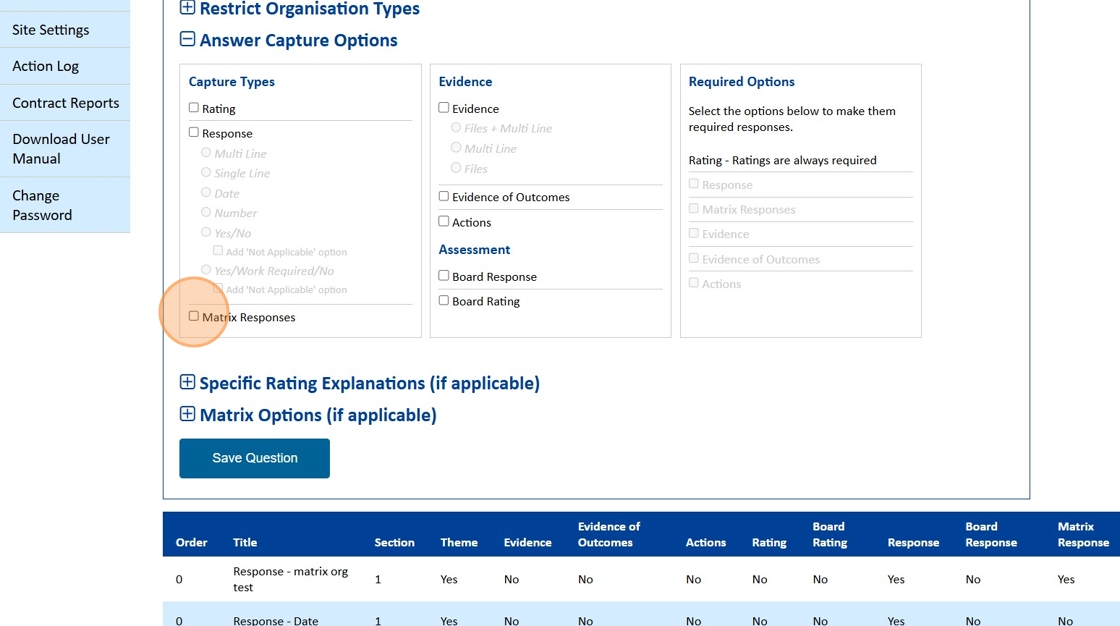Screen dimensions: 1120x626
Task: Tick the Board Response checkbox
Action: pyautogui.click(x=444, y=275)
